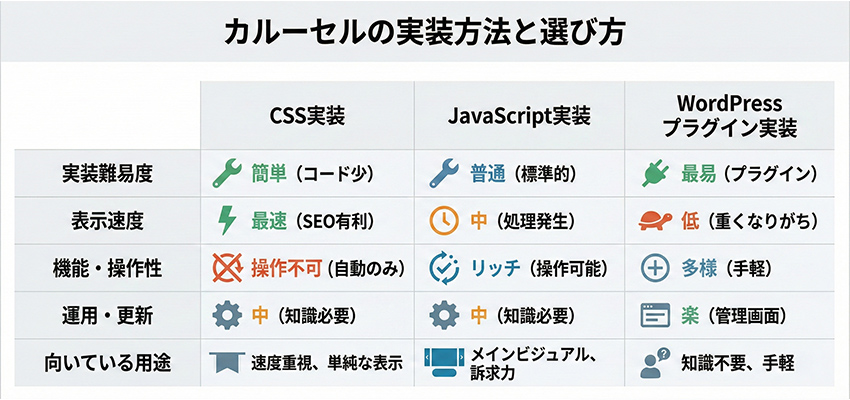Viewport: 850px width, 400px height.
Task: Click the green wrench icon beside 簡単
Action: click(x=227, y=173)
